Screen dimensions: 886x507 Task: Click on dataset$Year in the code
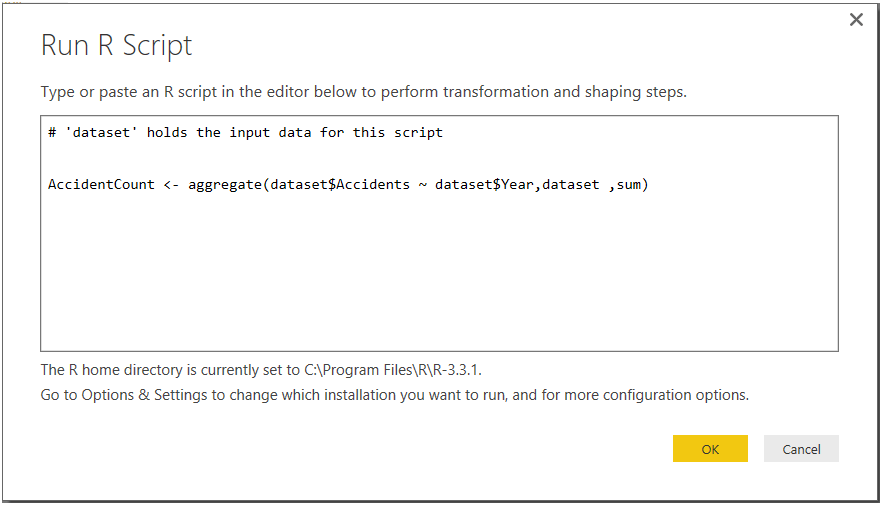[x=484, y=184]
